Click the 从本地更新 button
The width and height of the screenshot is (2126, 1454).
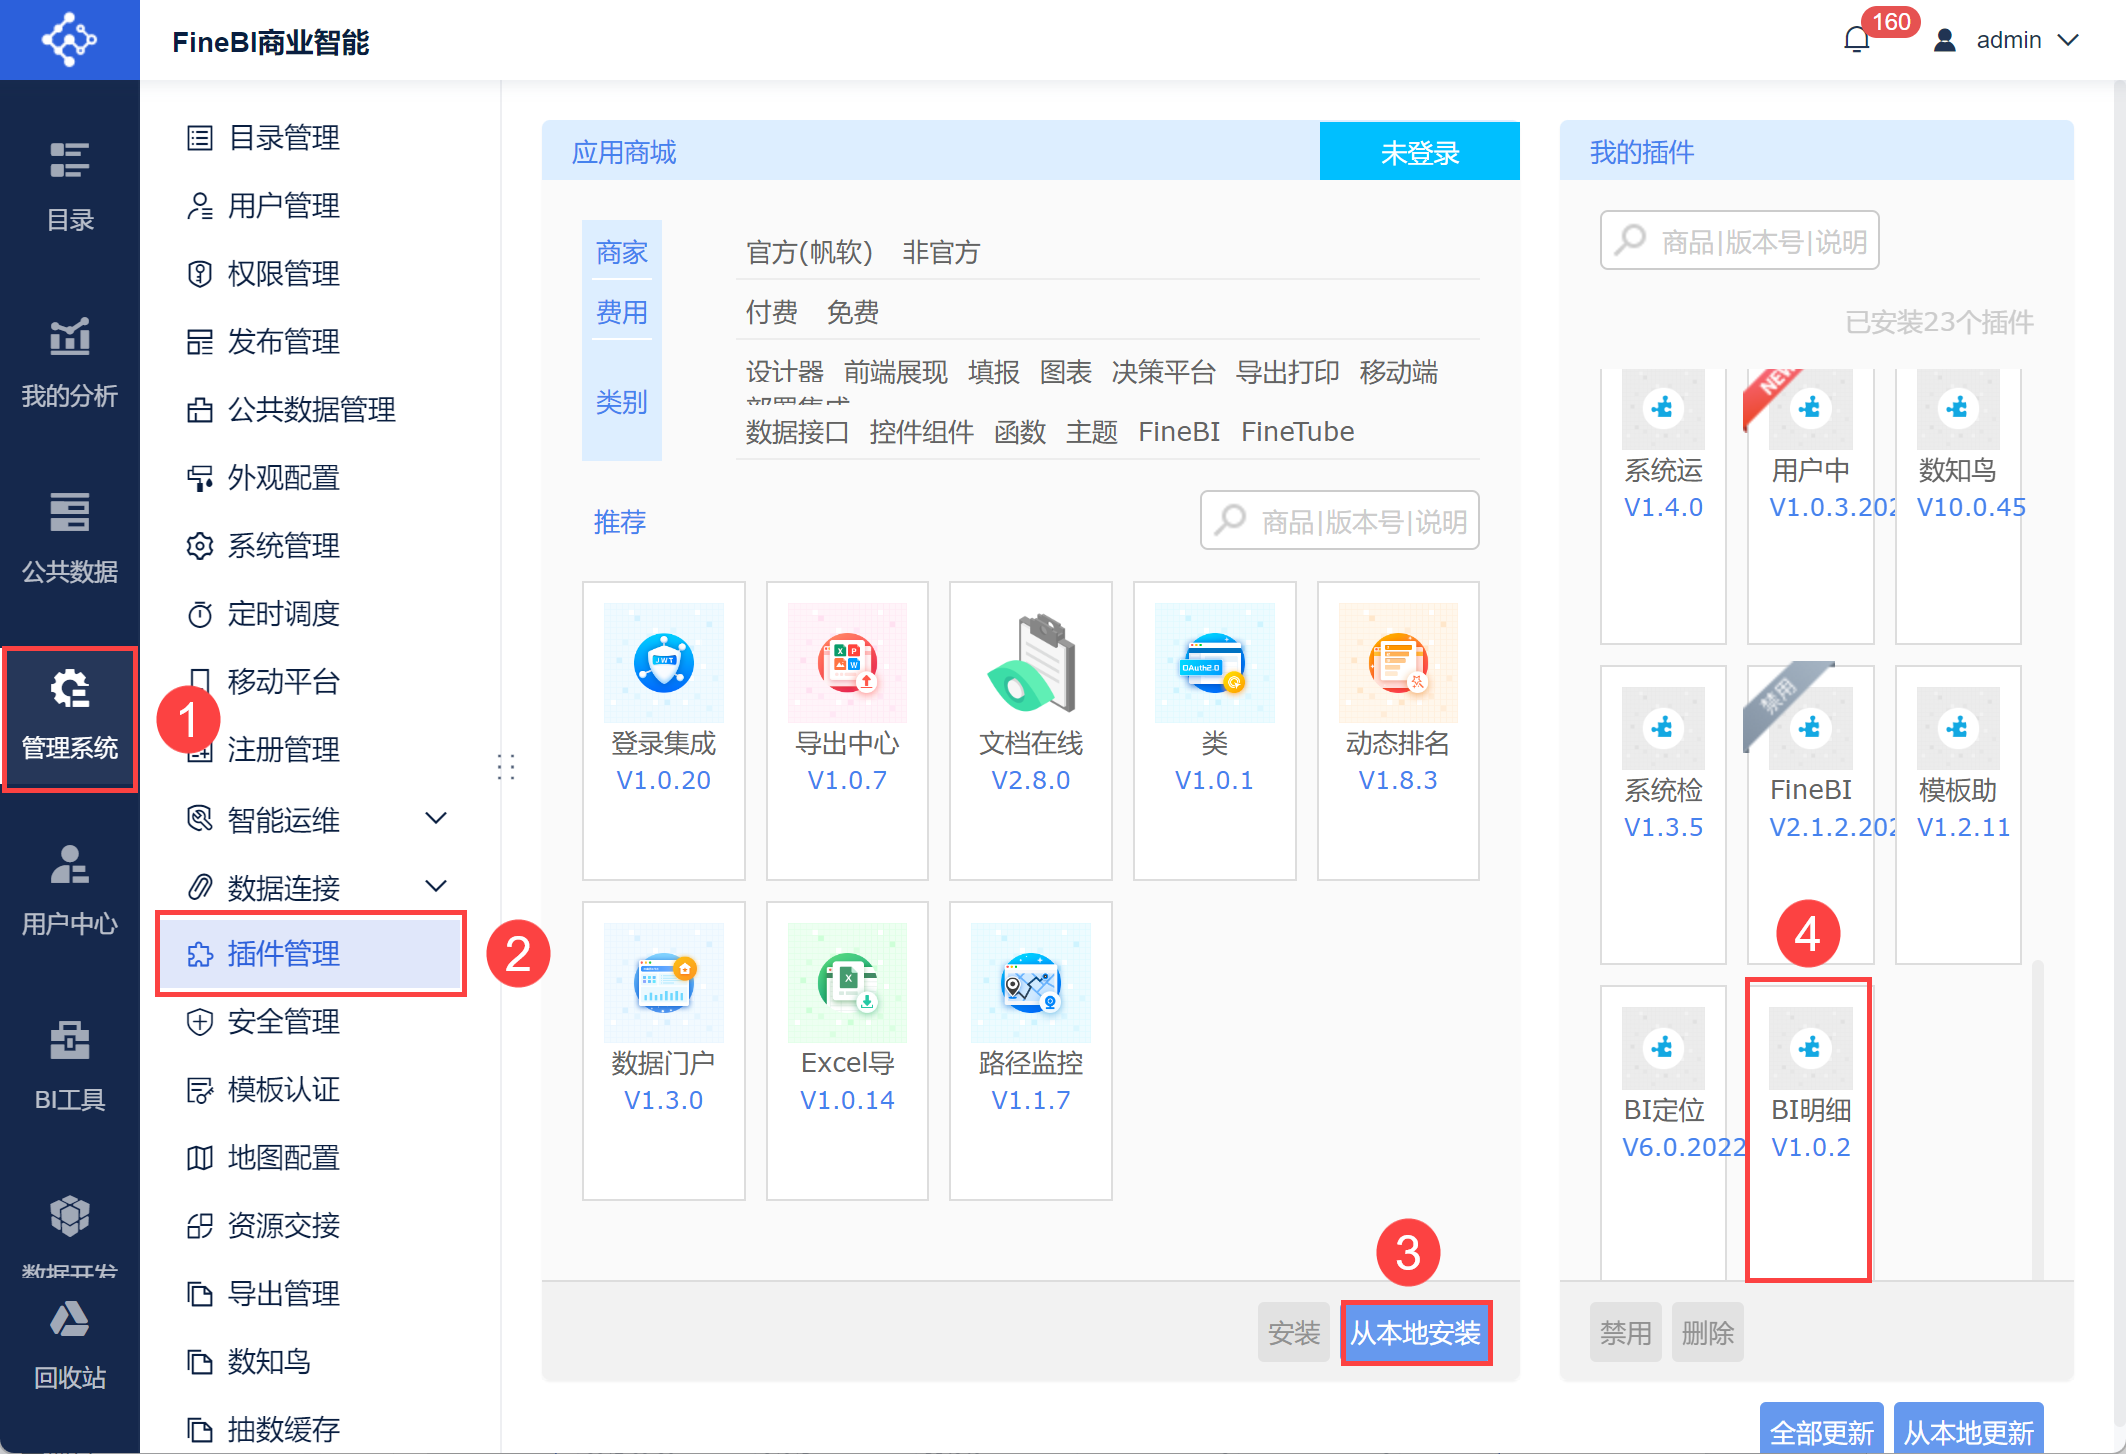1969,1430
